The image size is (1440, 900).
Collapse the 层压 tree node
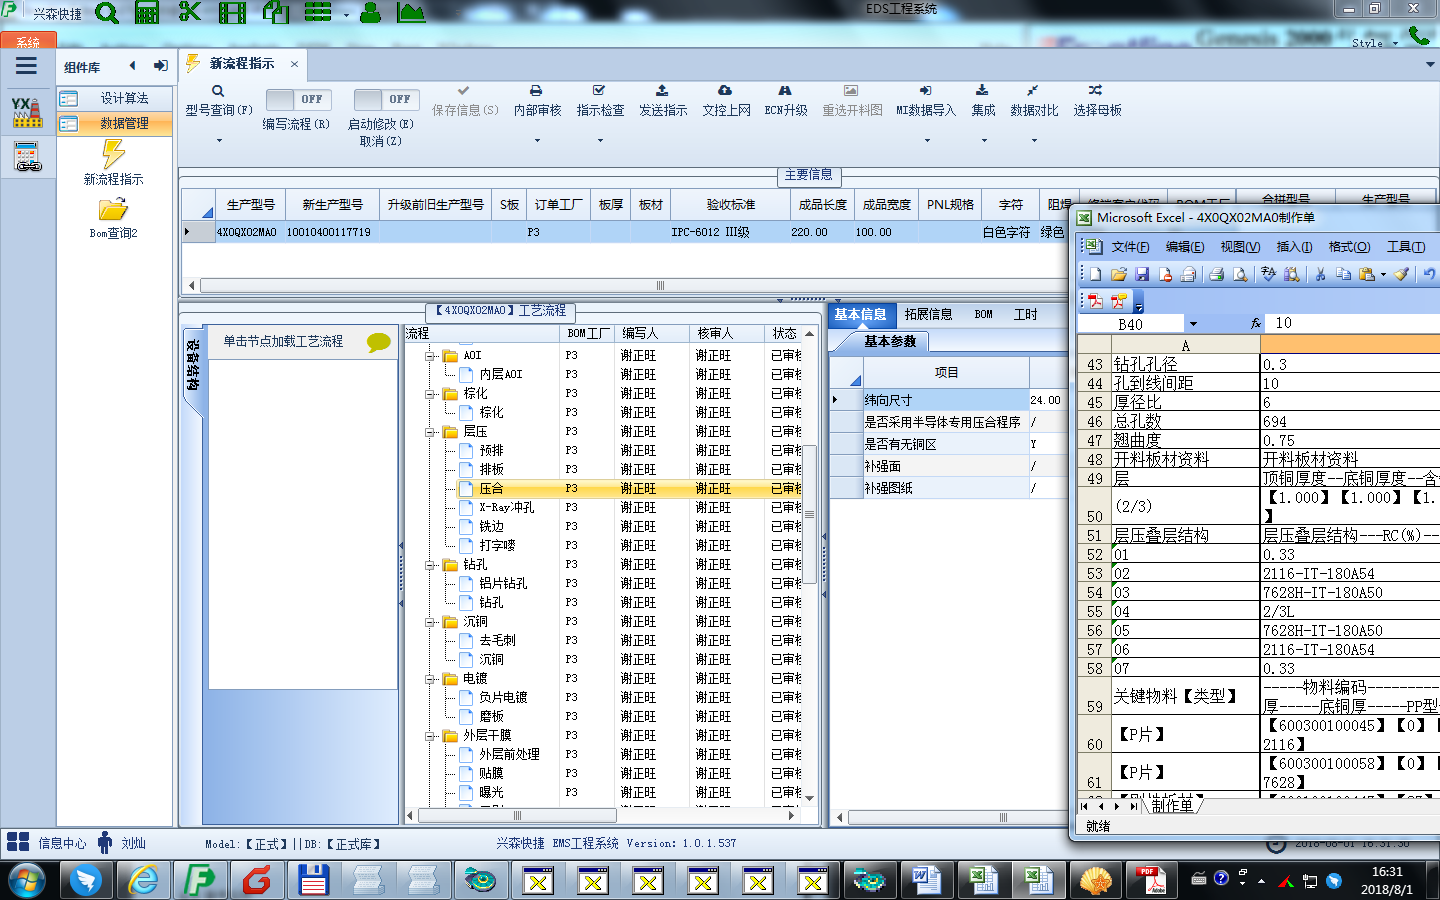tap(430, 432)
